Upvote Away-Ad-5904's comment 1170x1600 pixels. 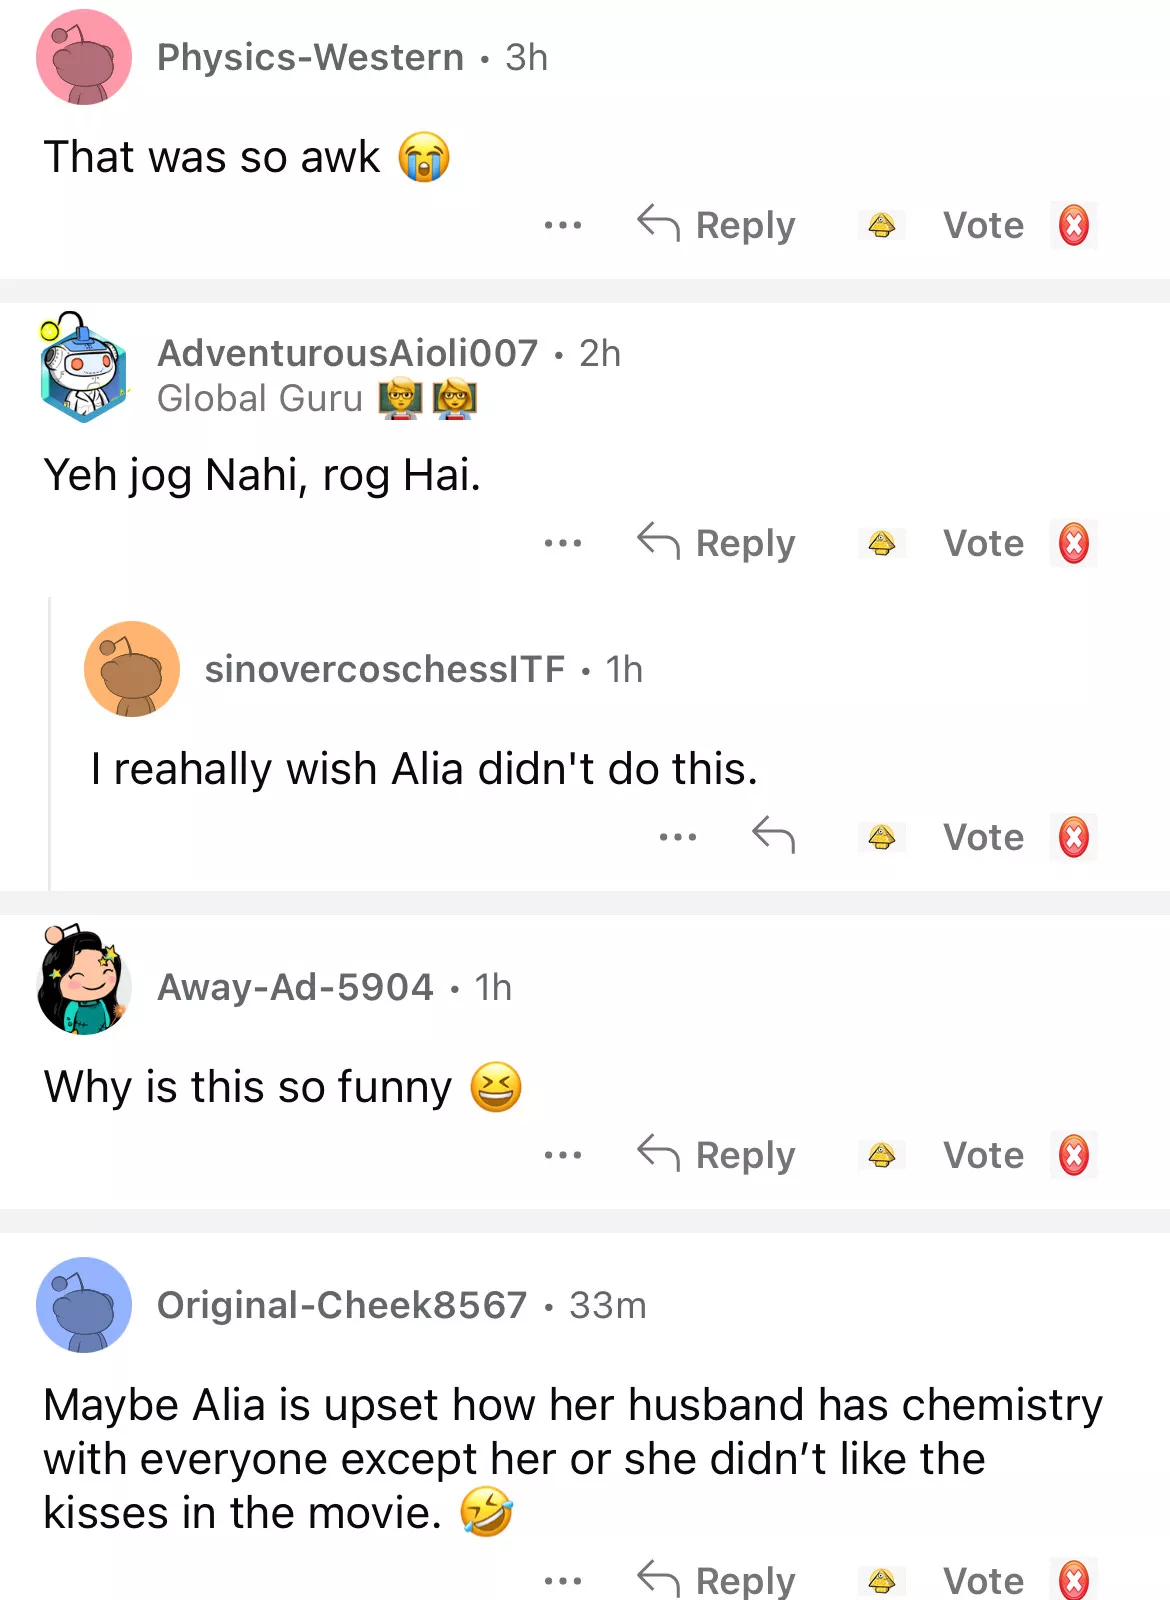pyautogui.click(x=881, y=1155)
